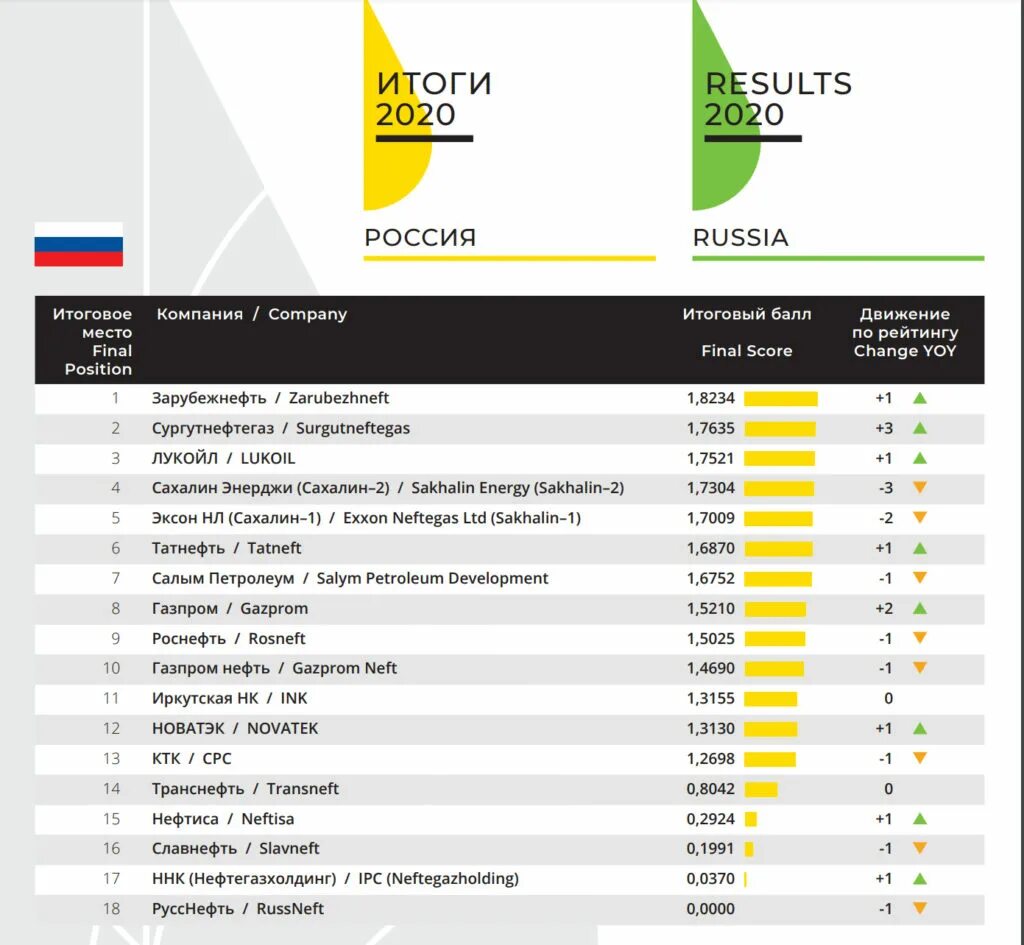Click company name ЛУКОЙЛ / LUKOIL
Screen dimensions: 1024x945
click(x=223, y=458)
